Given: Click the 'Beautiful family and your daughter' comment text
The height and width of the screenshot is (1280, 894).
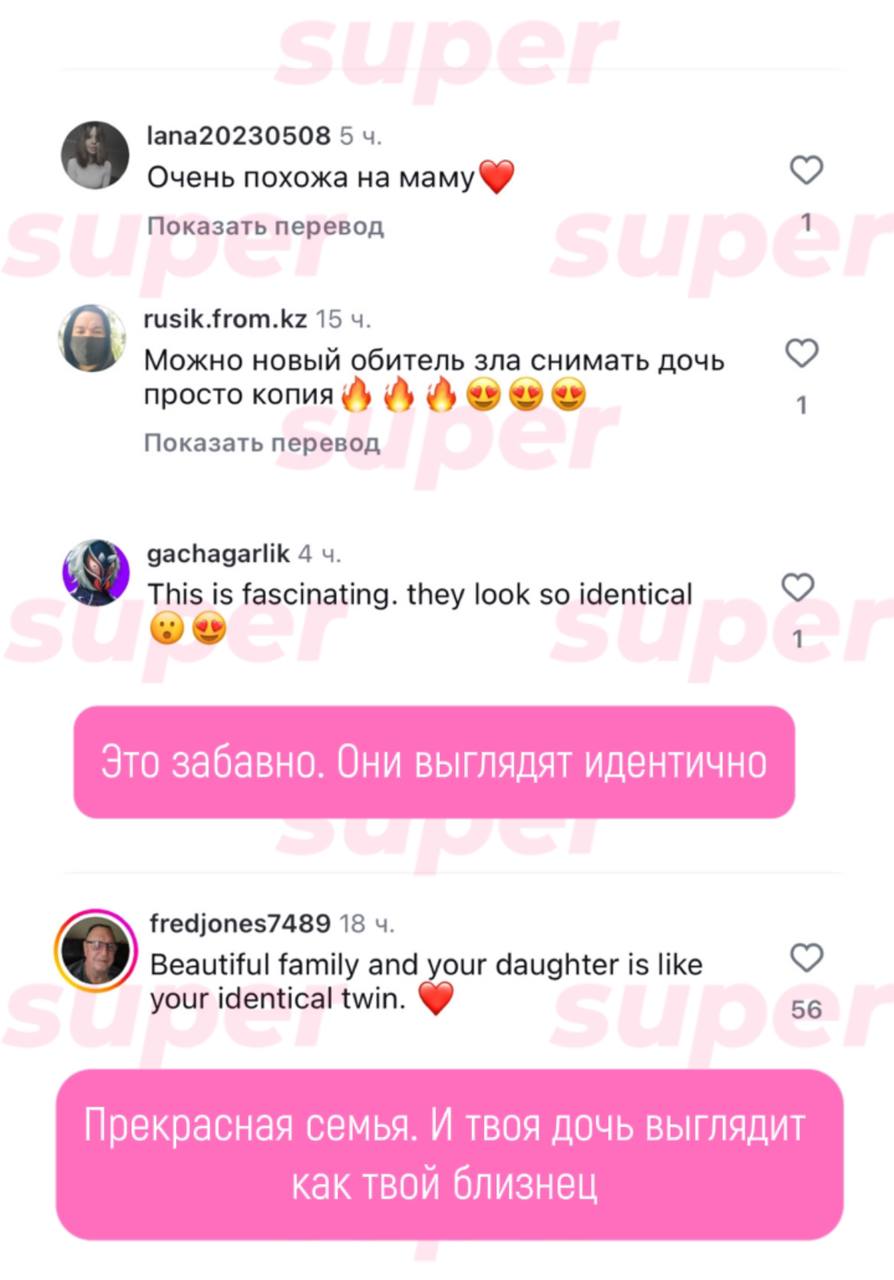Looking at the screenshot, I should point(426,981).
